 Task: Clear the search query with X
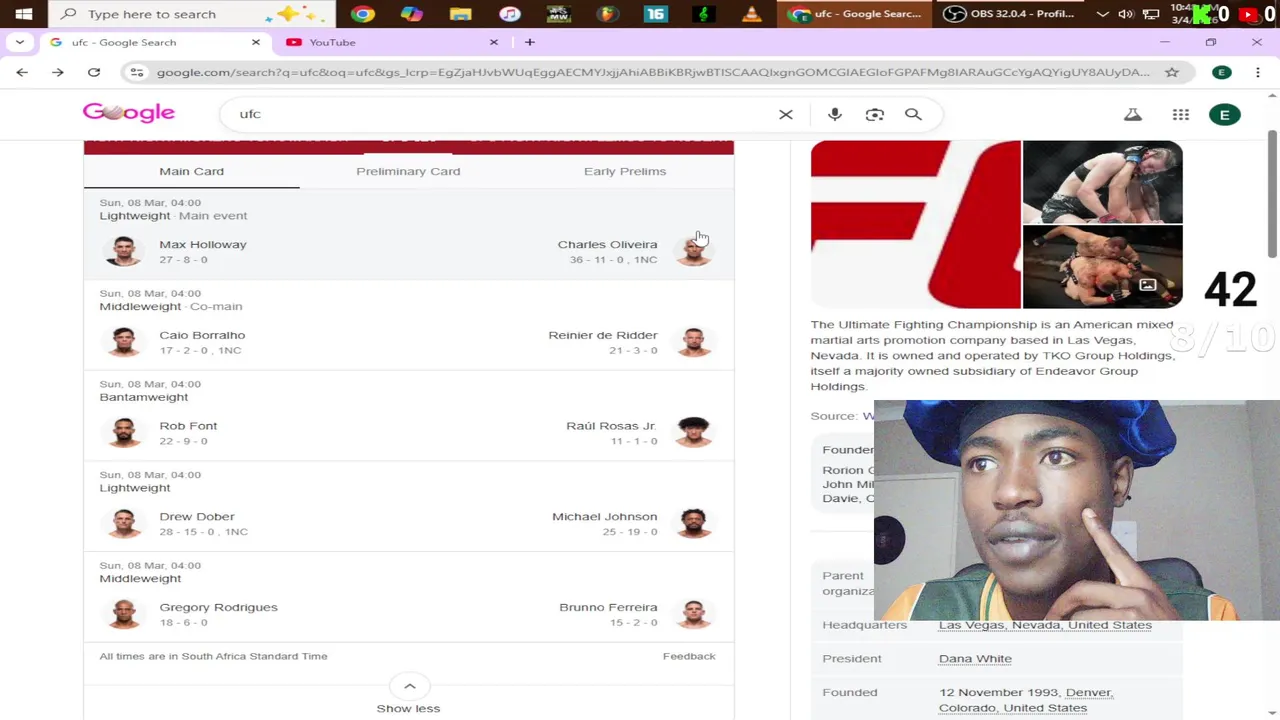[786, 114]
